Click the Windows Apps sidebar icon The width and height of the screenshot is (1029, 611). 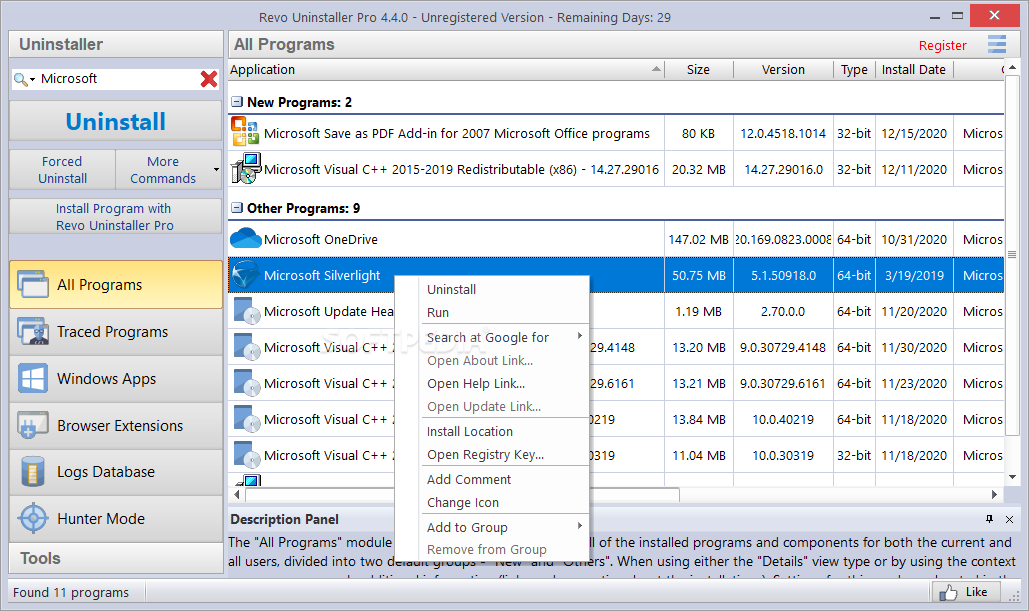click(33, 379)
